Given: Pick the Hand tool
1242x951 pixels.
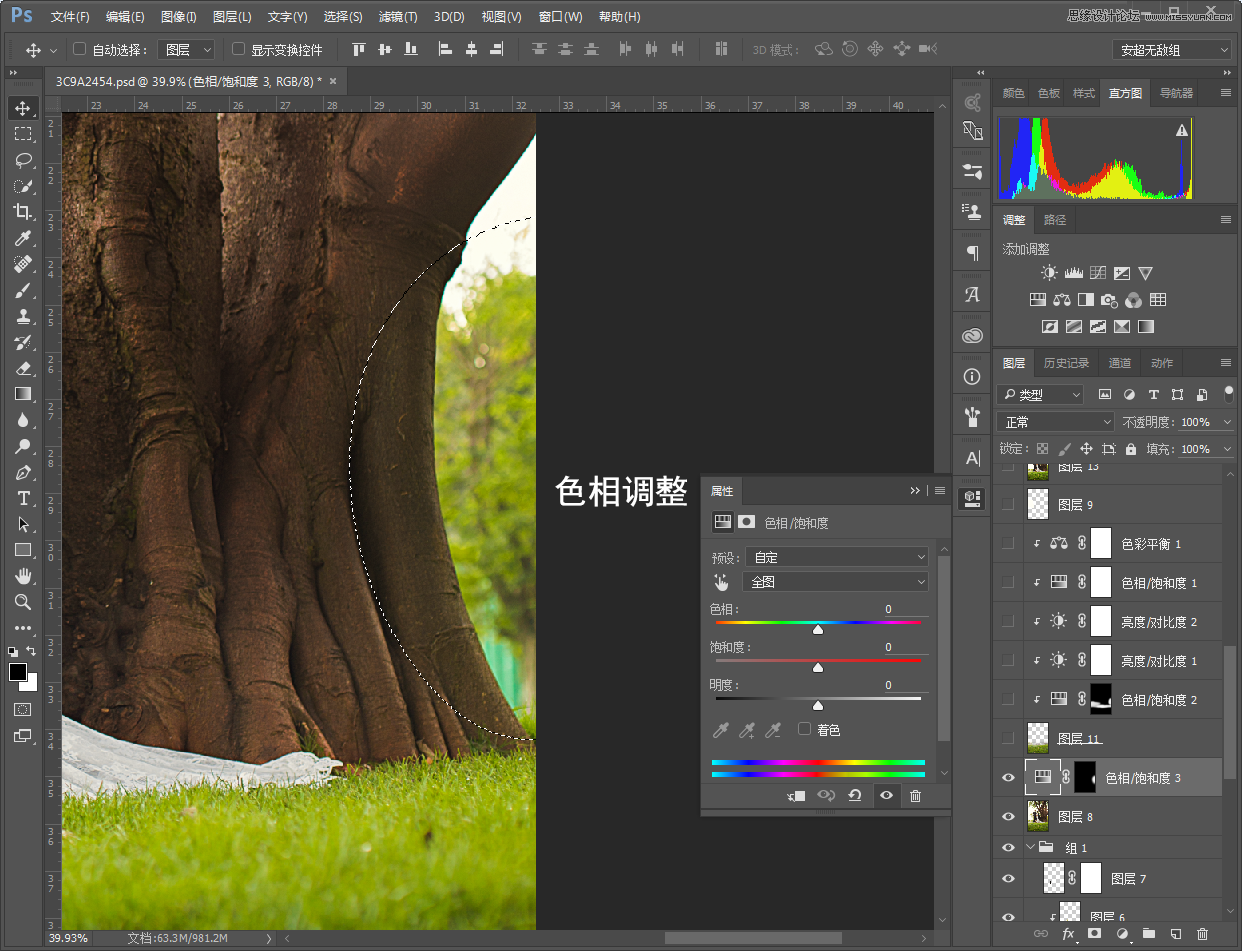Looking at the screenshot, I should [22, 576].
